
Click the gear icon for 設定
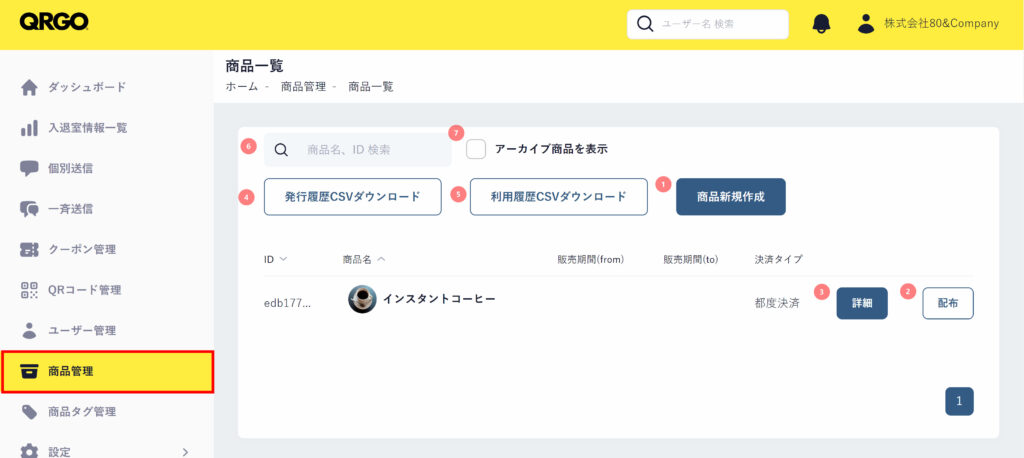pos(29,451)
